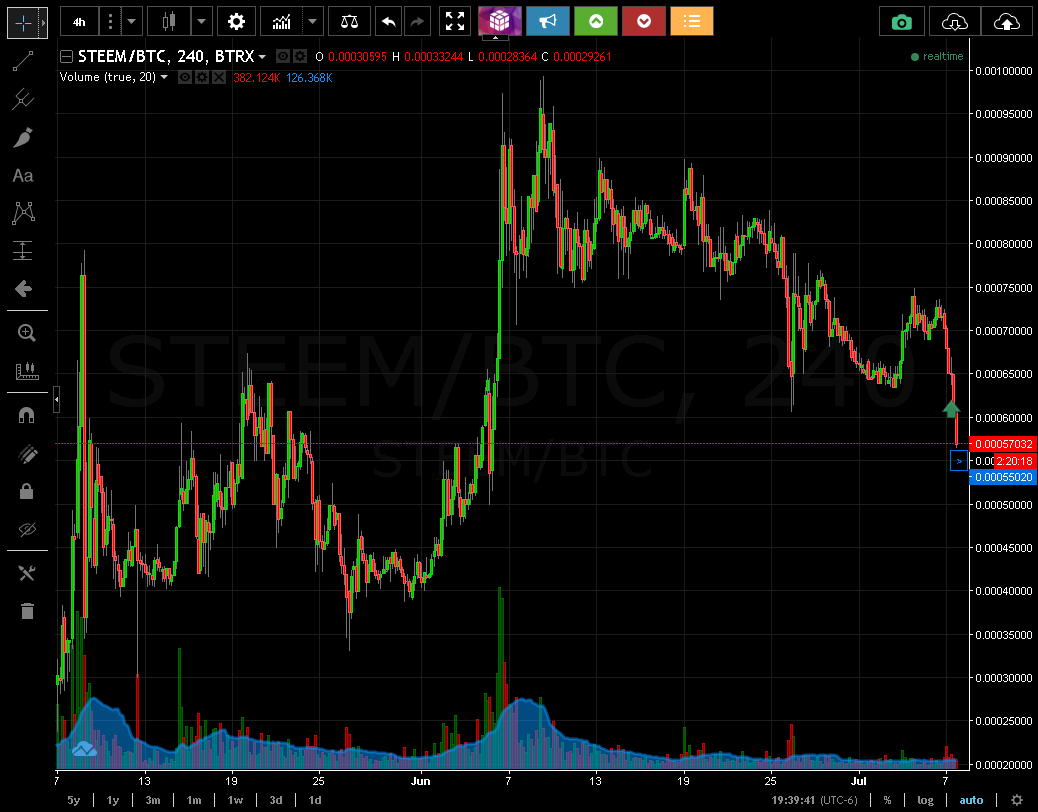
Task: Open timezone menu at clock 19:39:41
Action: [x=814, y=800]
